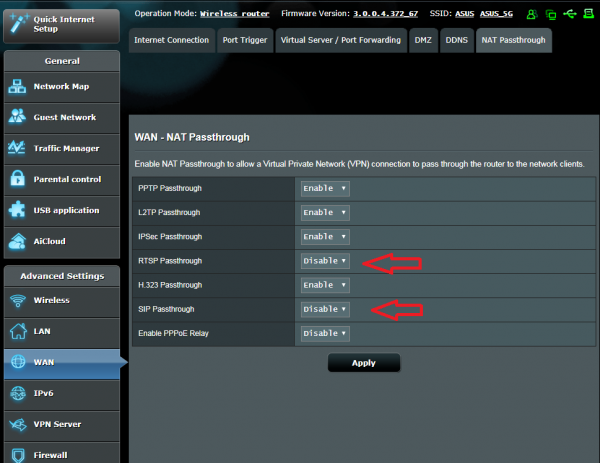Open Wireless advanced settings
This screenshot has height=463, width=600.
point(62,300)
